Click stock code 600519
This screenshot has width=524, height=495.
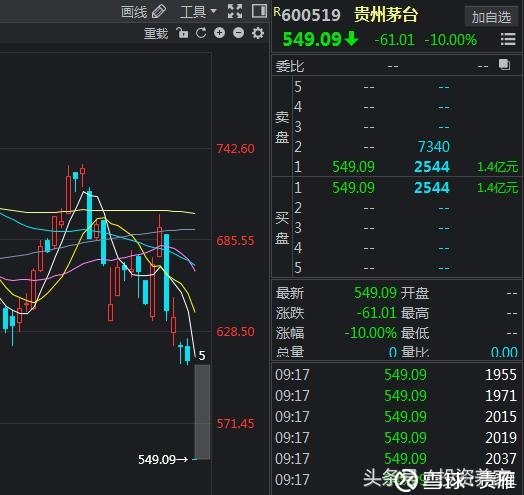(x=311, y=15)
